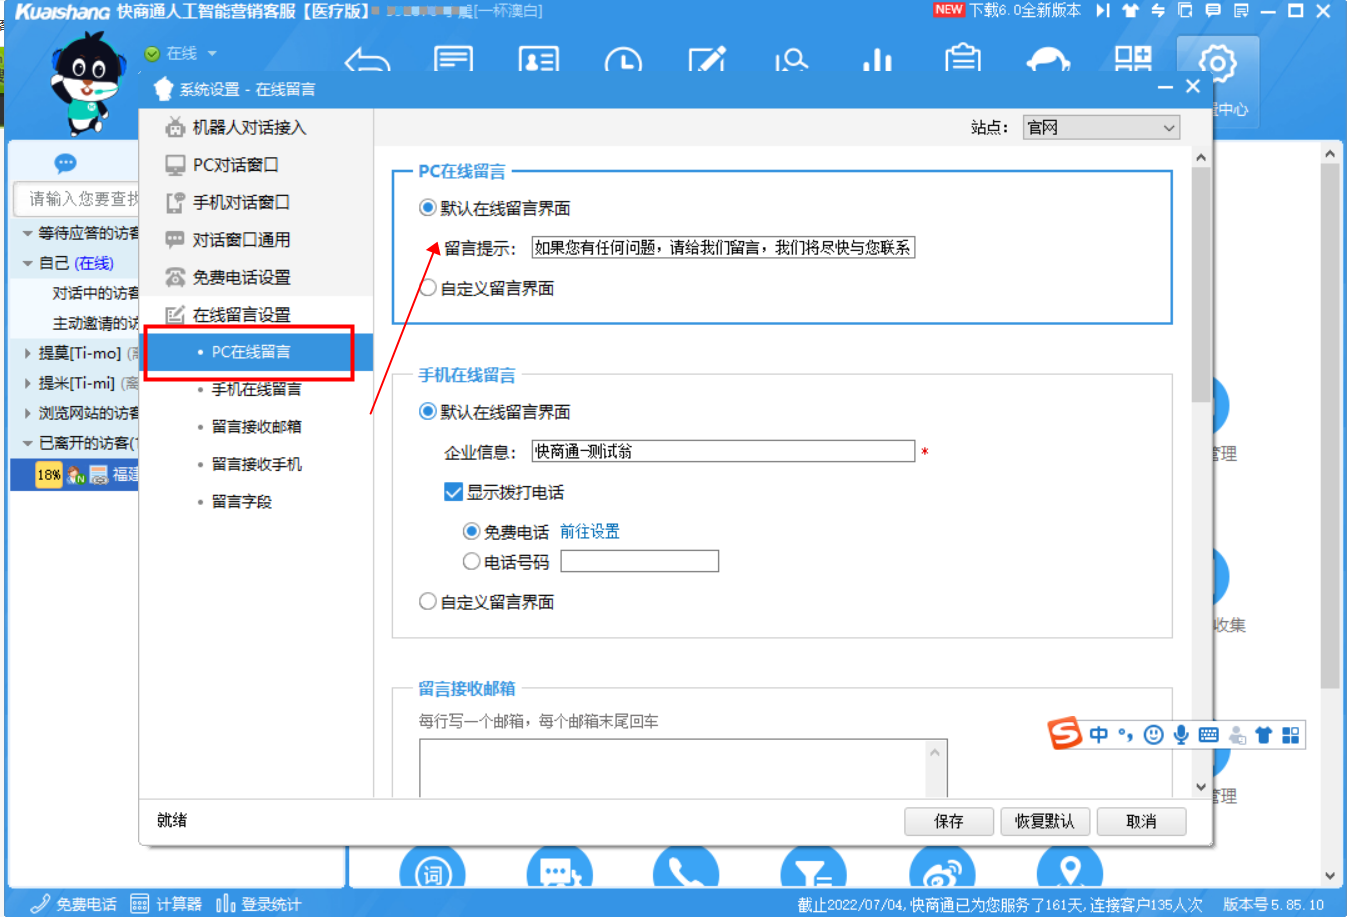Click the calculator icon in status bar
The height and width of the screenshot is (917, 1347).
pyautogui.click(x=166, y=904)
